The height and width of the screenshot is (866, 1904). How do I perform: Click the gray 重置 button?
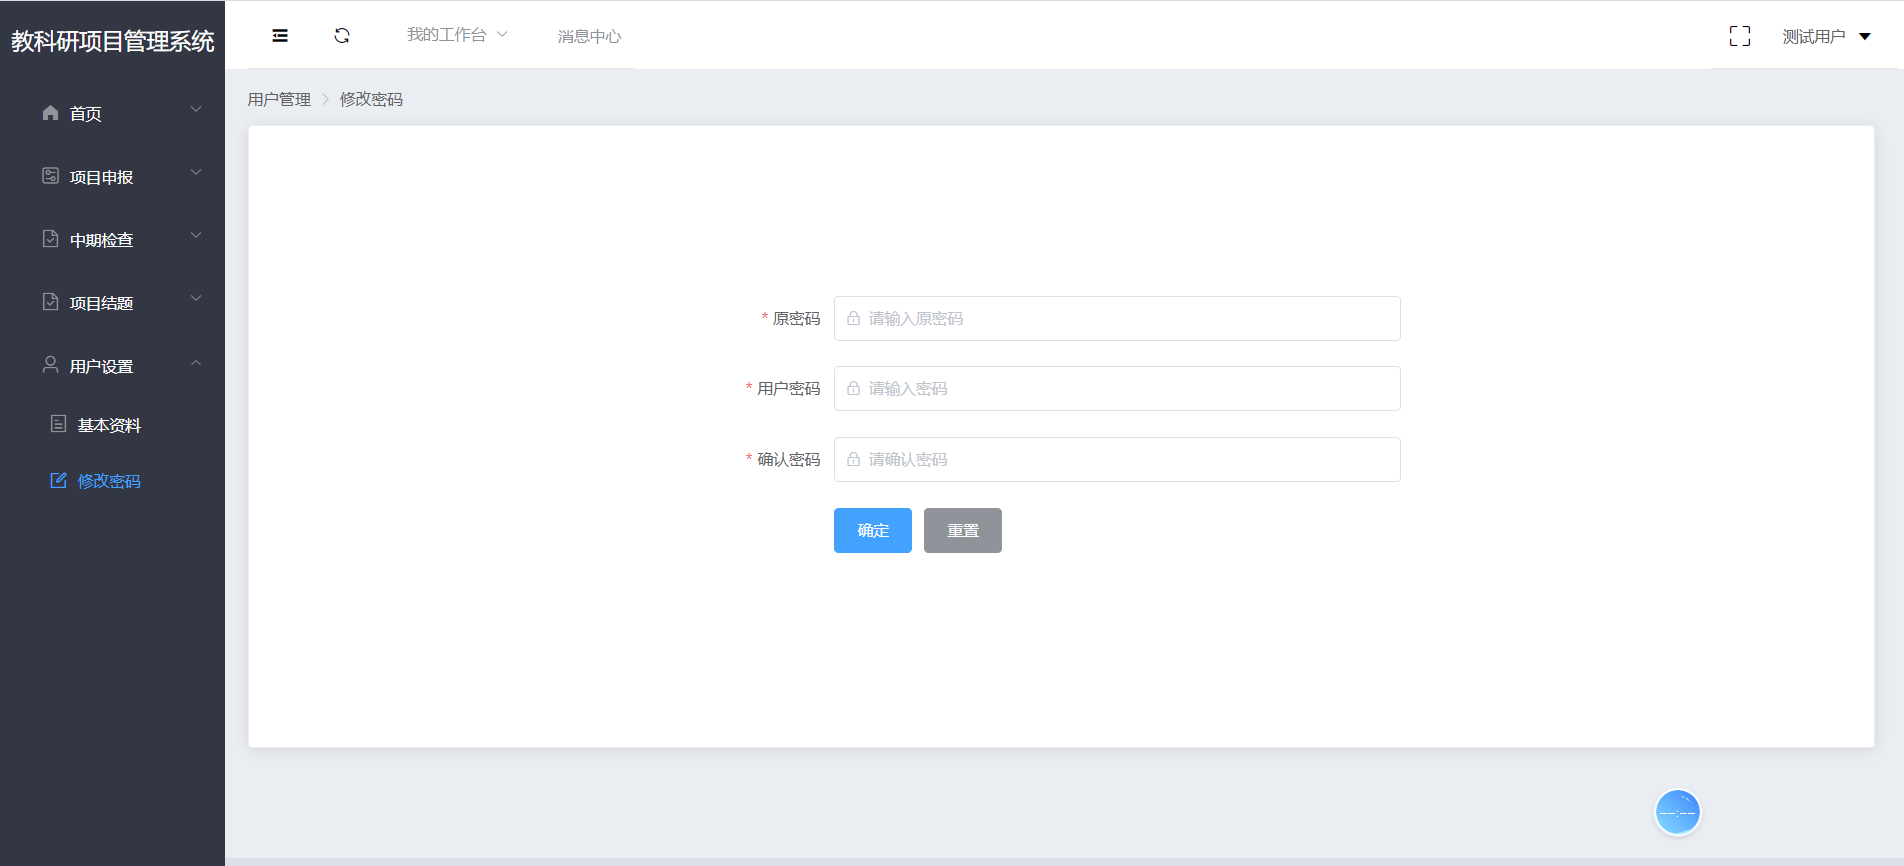[x=963, y=530]
